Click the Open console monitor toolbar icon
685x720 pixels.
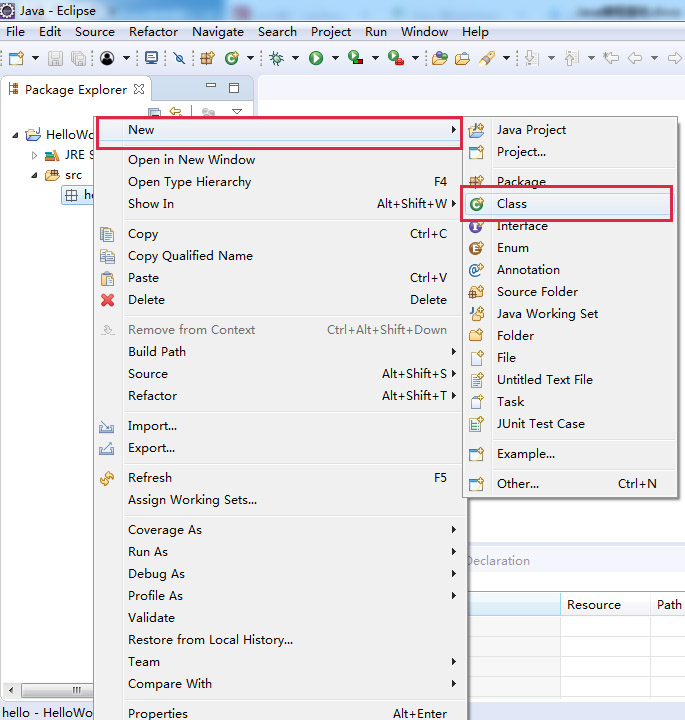point(151,58)
